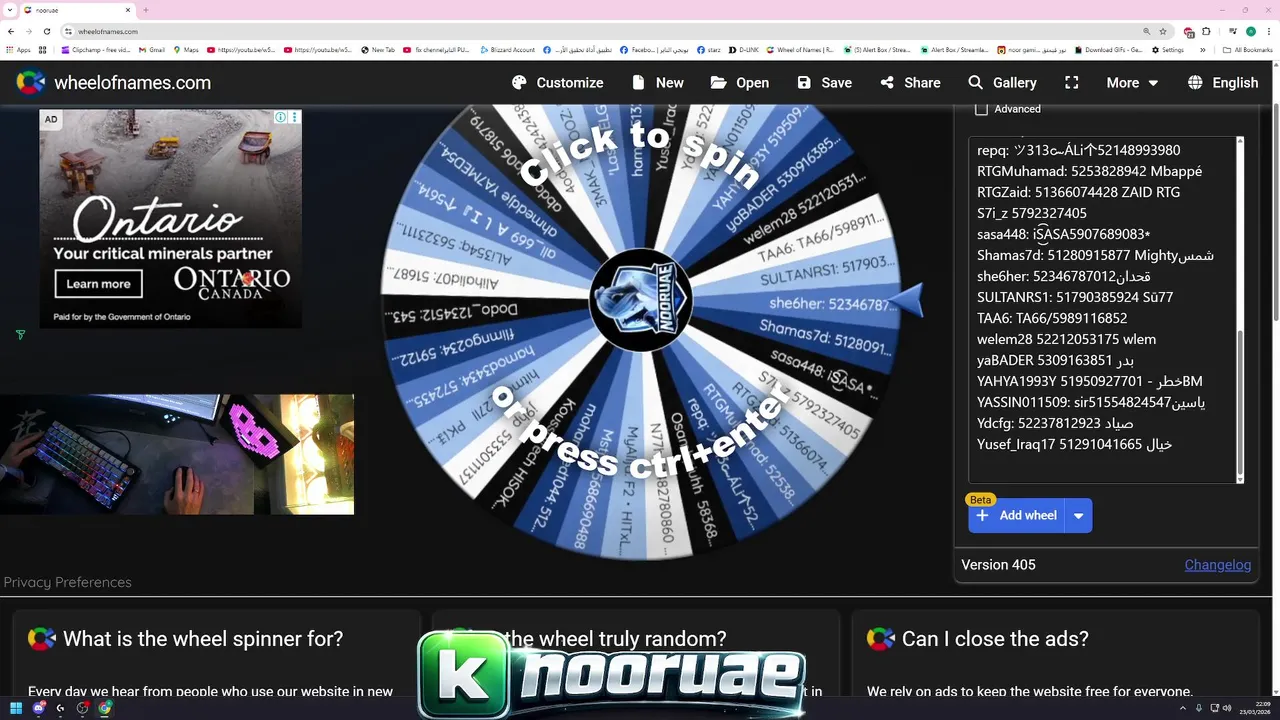Open the Customize palette option

pos(557,83)
